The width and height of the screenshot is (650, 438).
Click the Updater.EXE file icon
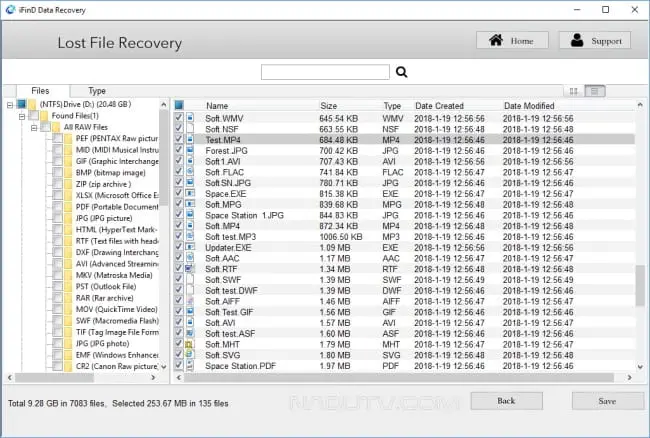190,247
